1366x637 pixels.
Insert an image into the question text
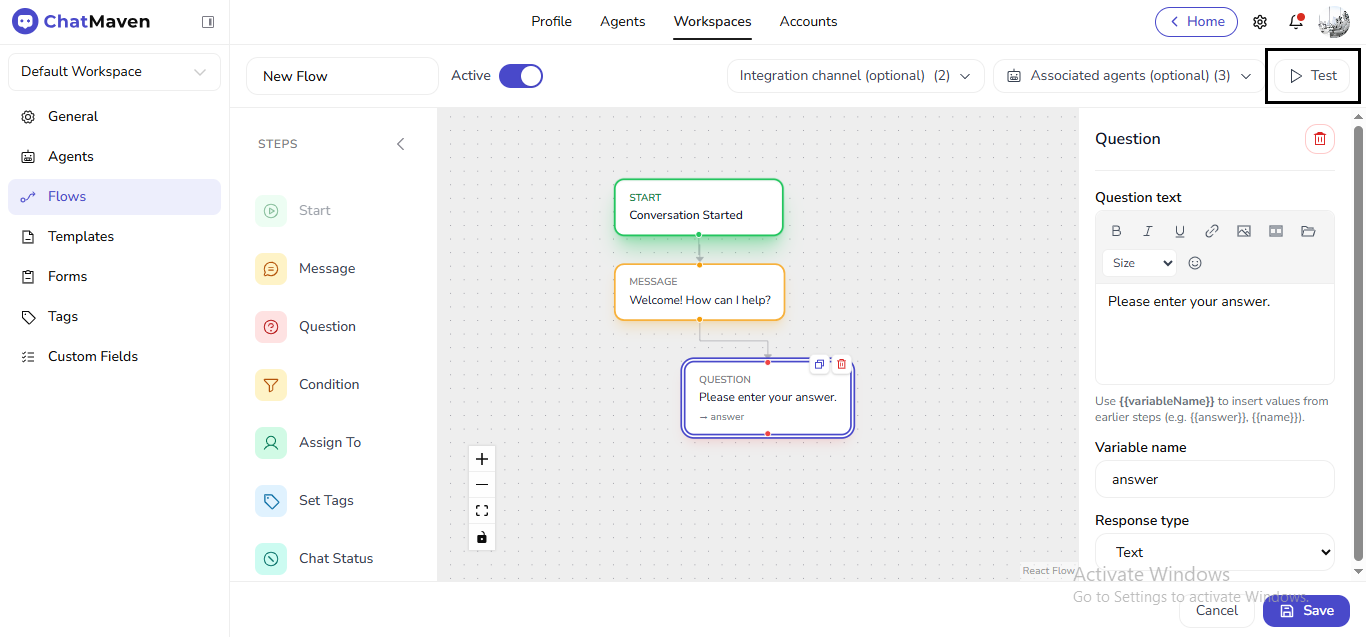pos(1244,230)
